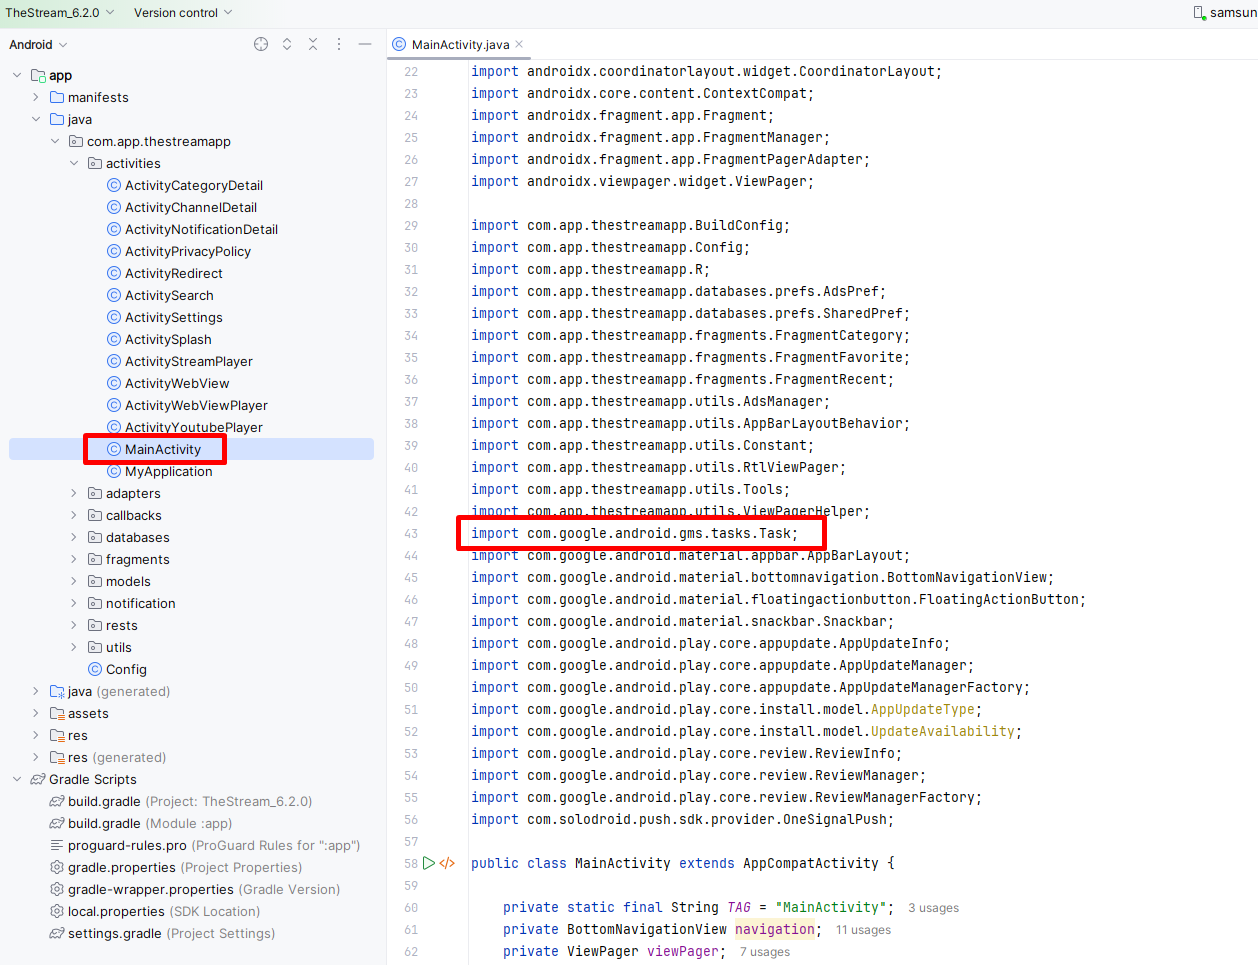Click the run gutter arrow at line 58
This screenshot has width=1258, height=965.
click(429, 863)
